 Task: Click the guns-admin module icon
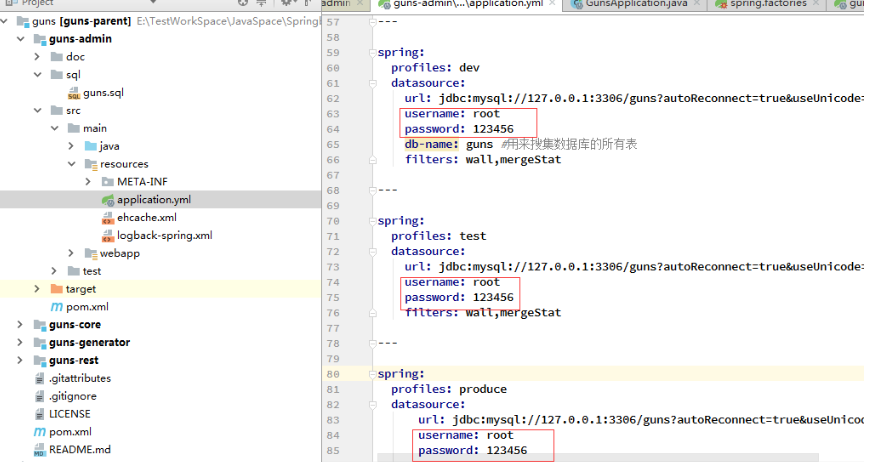[40, 39]
